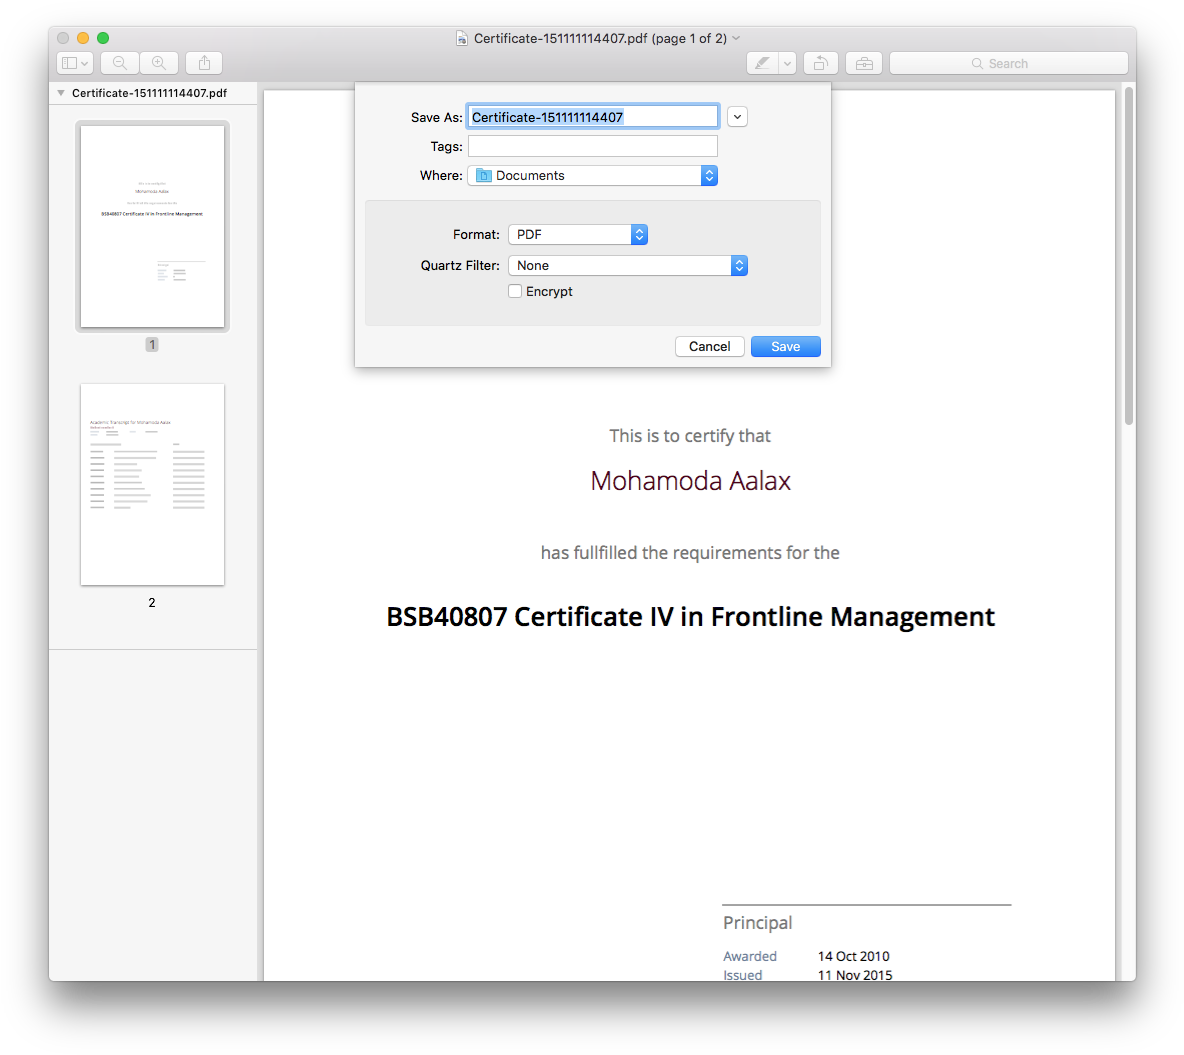Click the sidebar view icon in toolbar
The height and width of the screenshot is (1055, 1184).
(x=75, y=63)
